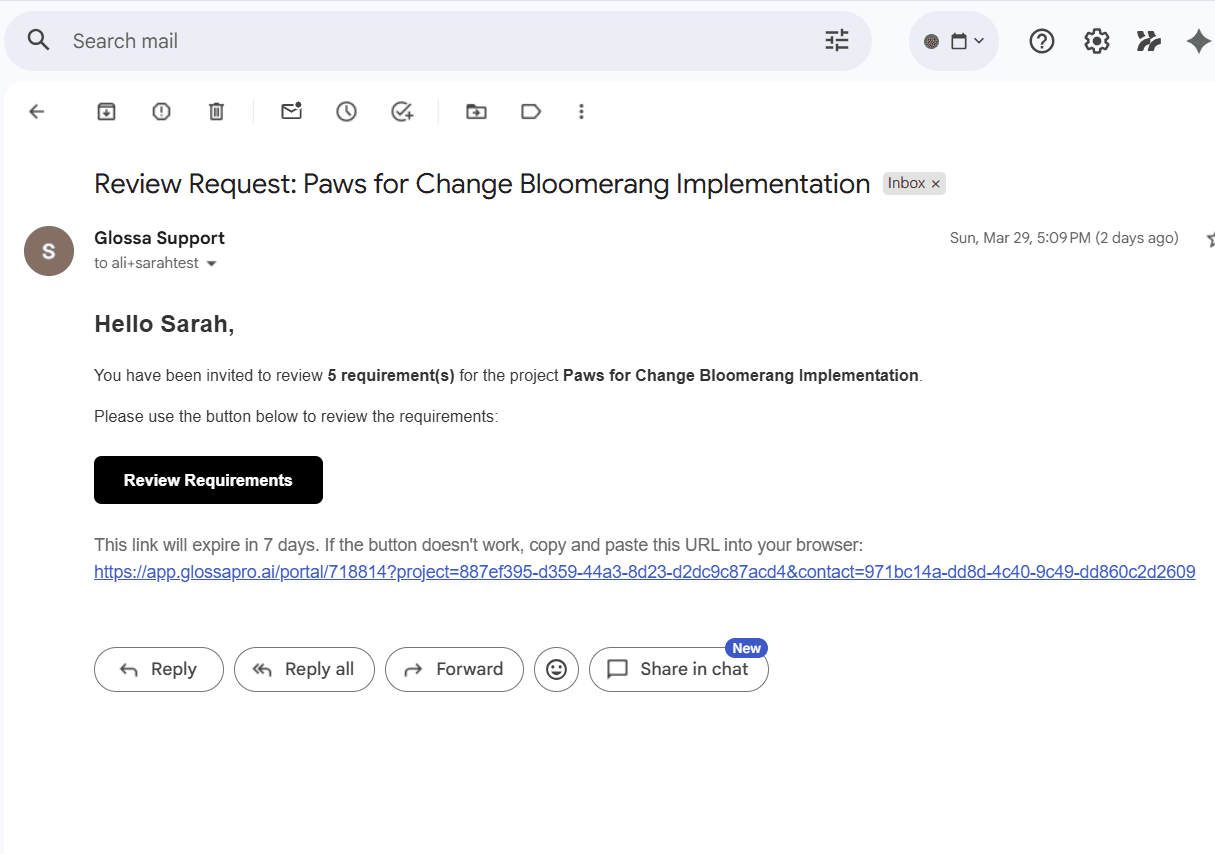Open the emoji reaction picker
The width and height of the screenshot is (1215, 854).
click(556, 669)
